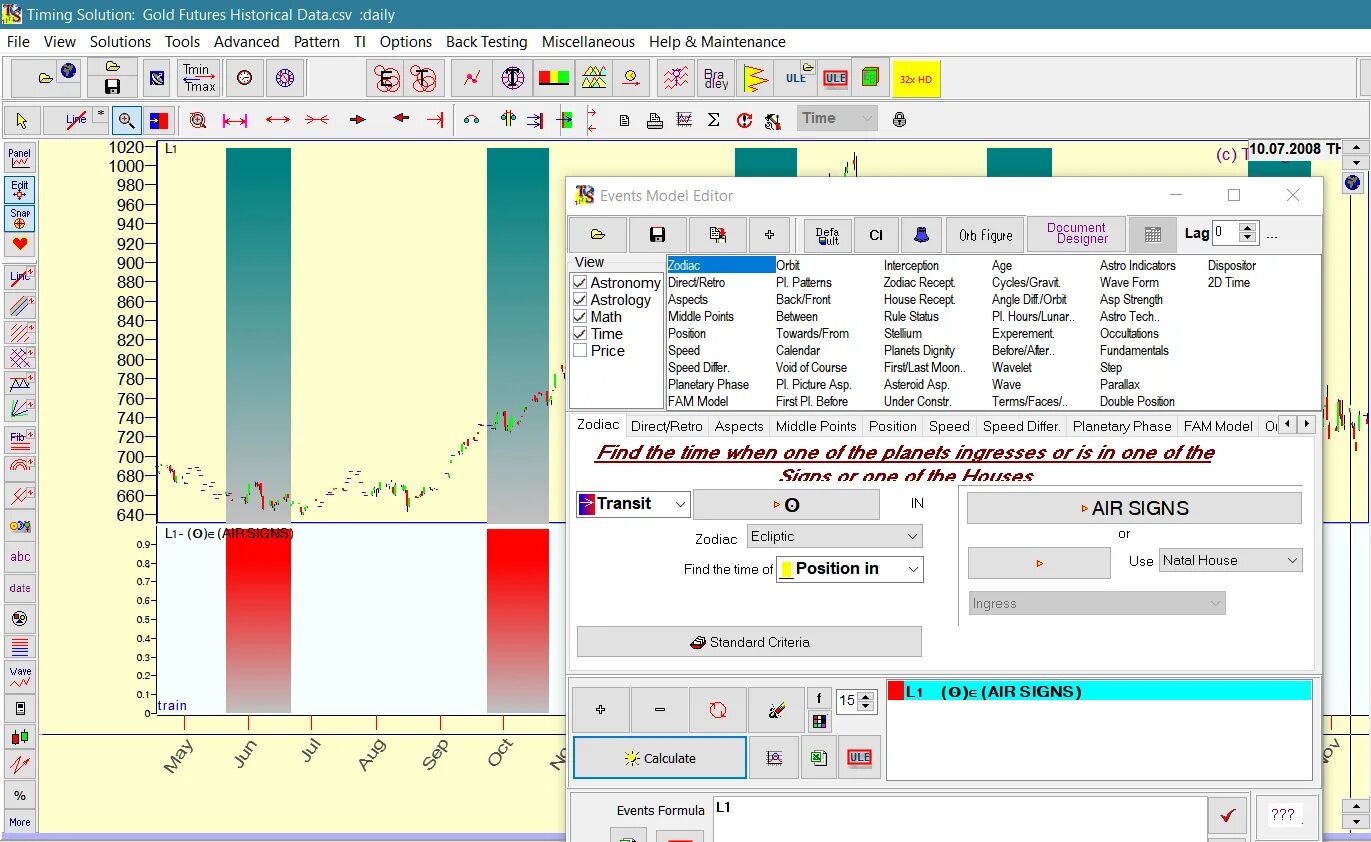Click the save icon in Events Model Editor

[657, 235]
